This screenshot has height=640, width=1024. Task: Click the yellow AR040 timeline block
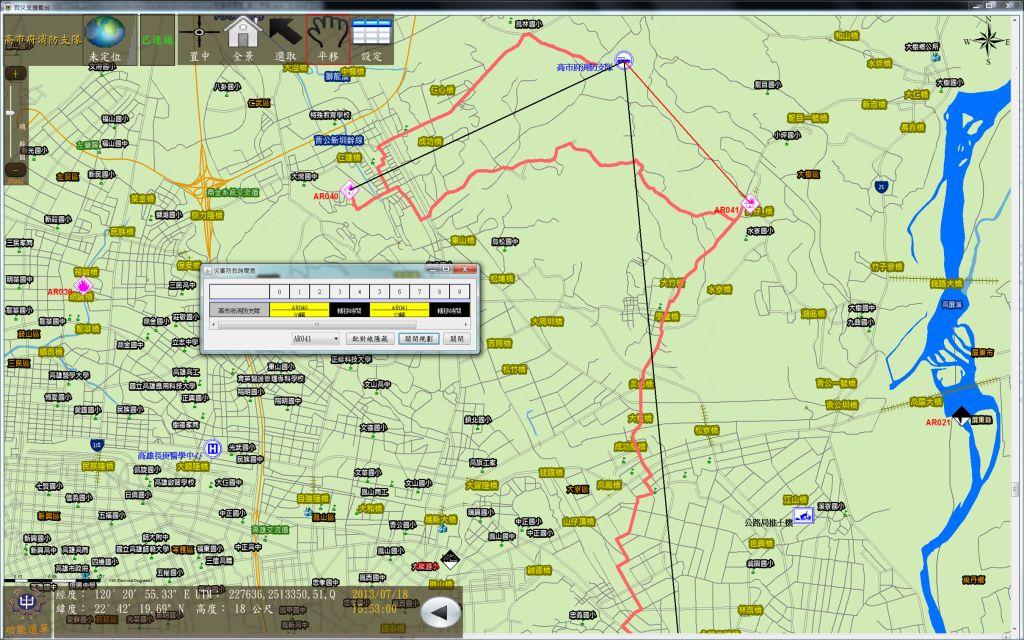pos(299,310)
